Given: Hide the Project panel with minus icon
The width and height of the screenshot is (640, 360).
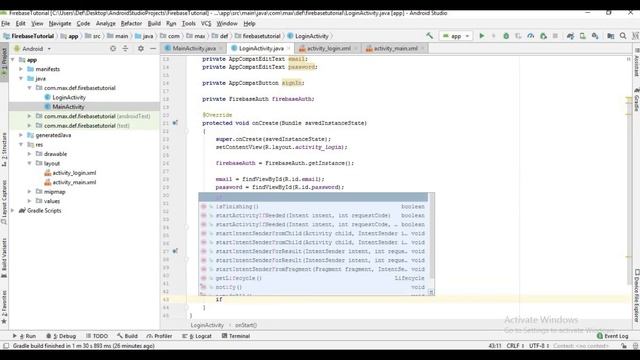Looking at the screenshot, I should pyautogui.click(x=153, y=49).
